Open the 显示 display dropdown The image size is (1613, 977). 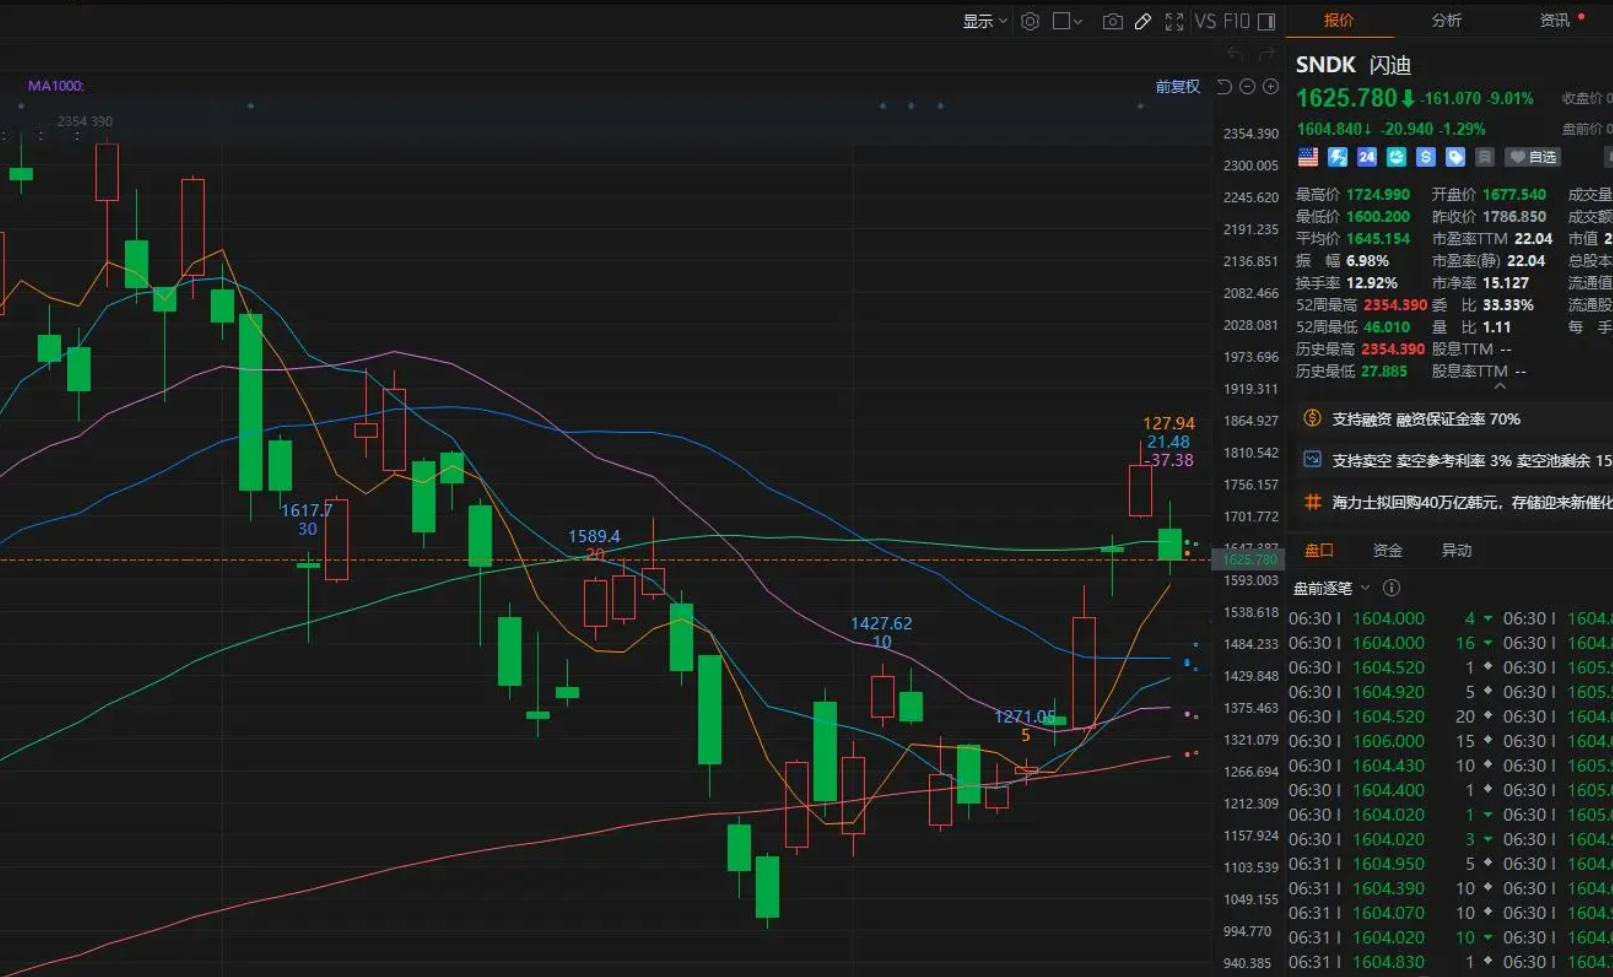(x=985, y=21)
